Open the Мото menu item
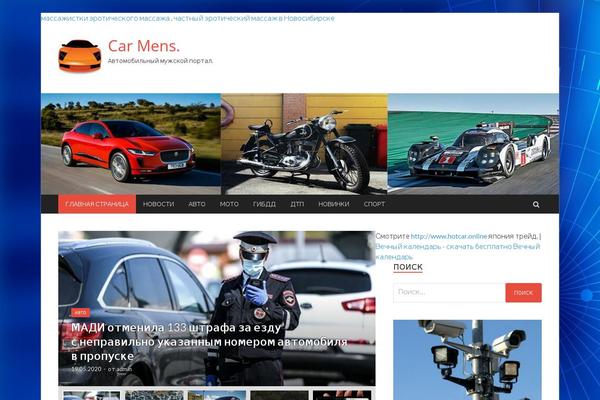 [229, 204]
